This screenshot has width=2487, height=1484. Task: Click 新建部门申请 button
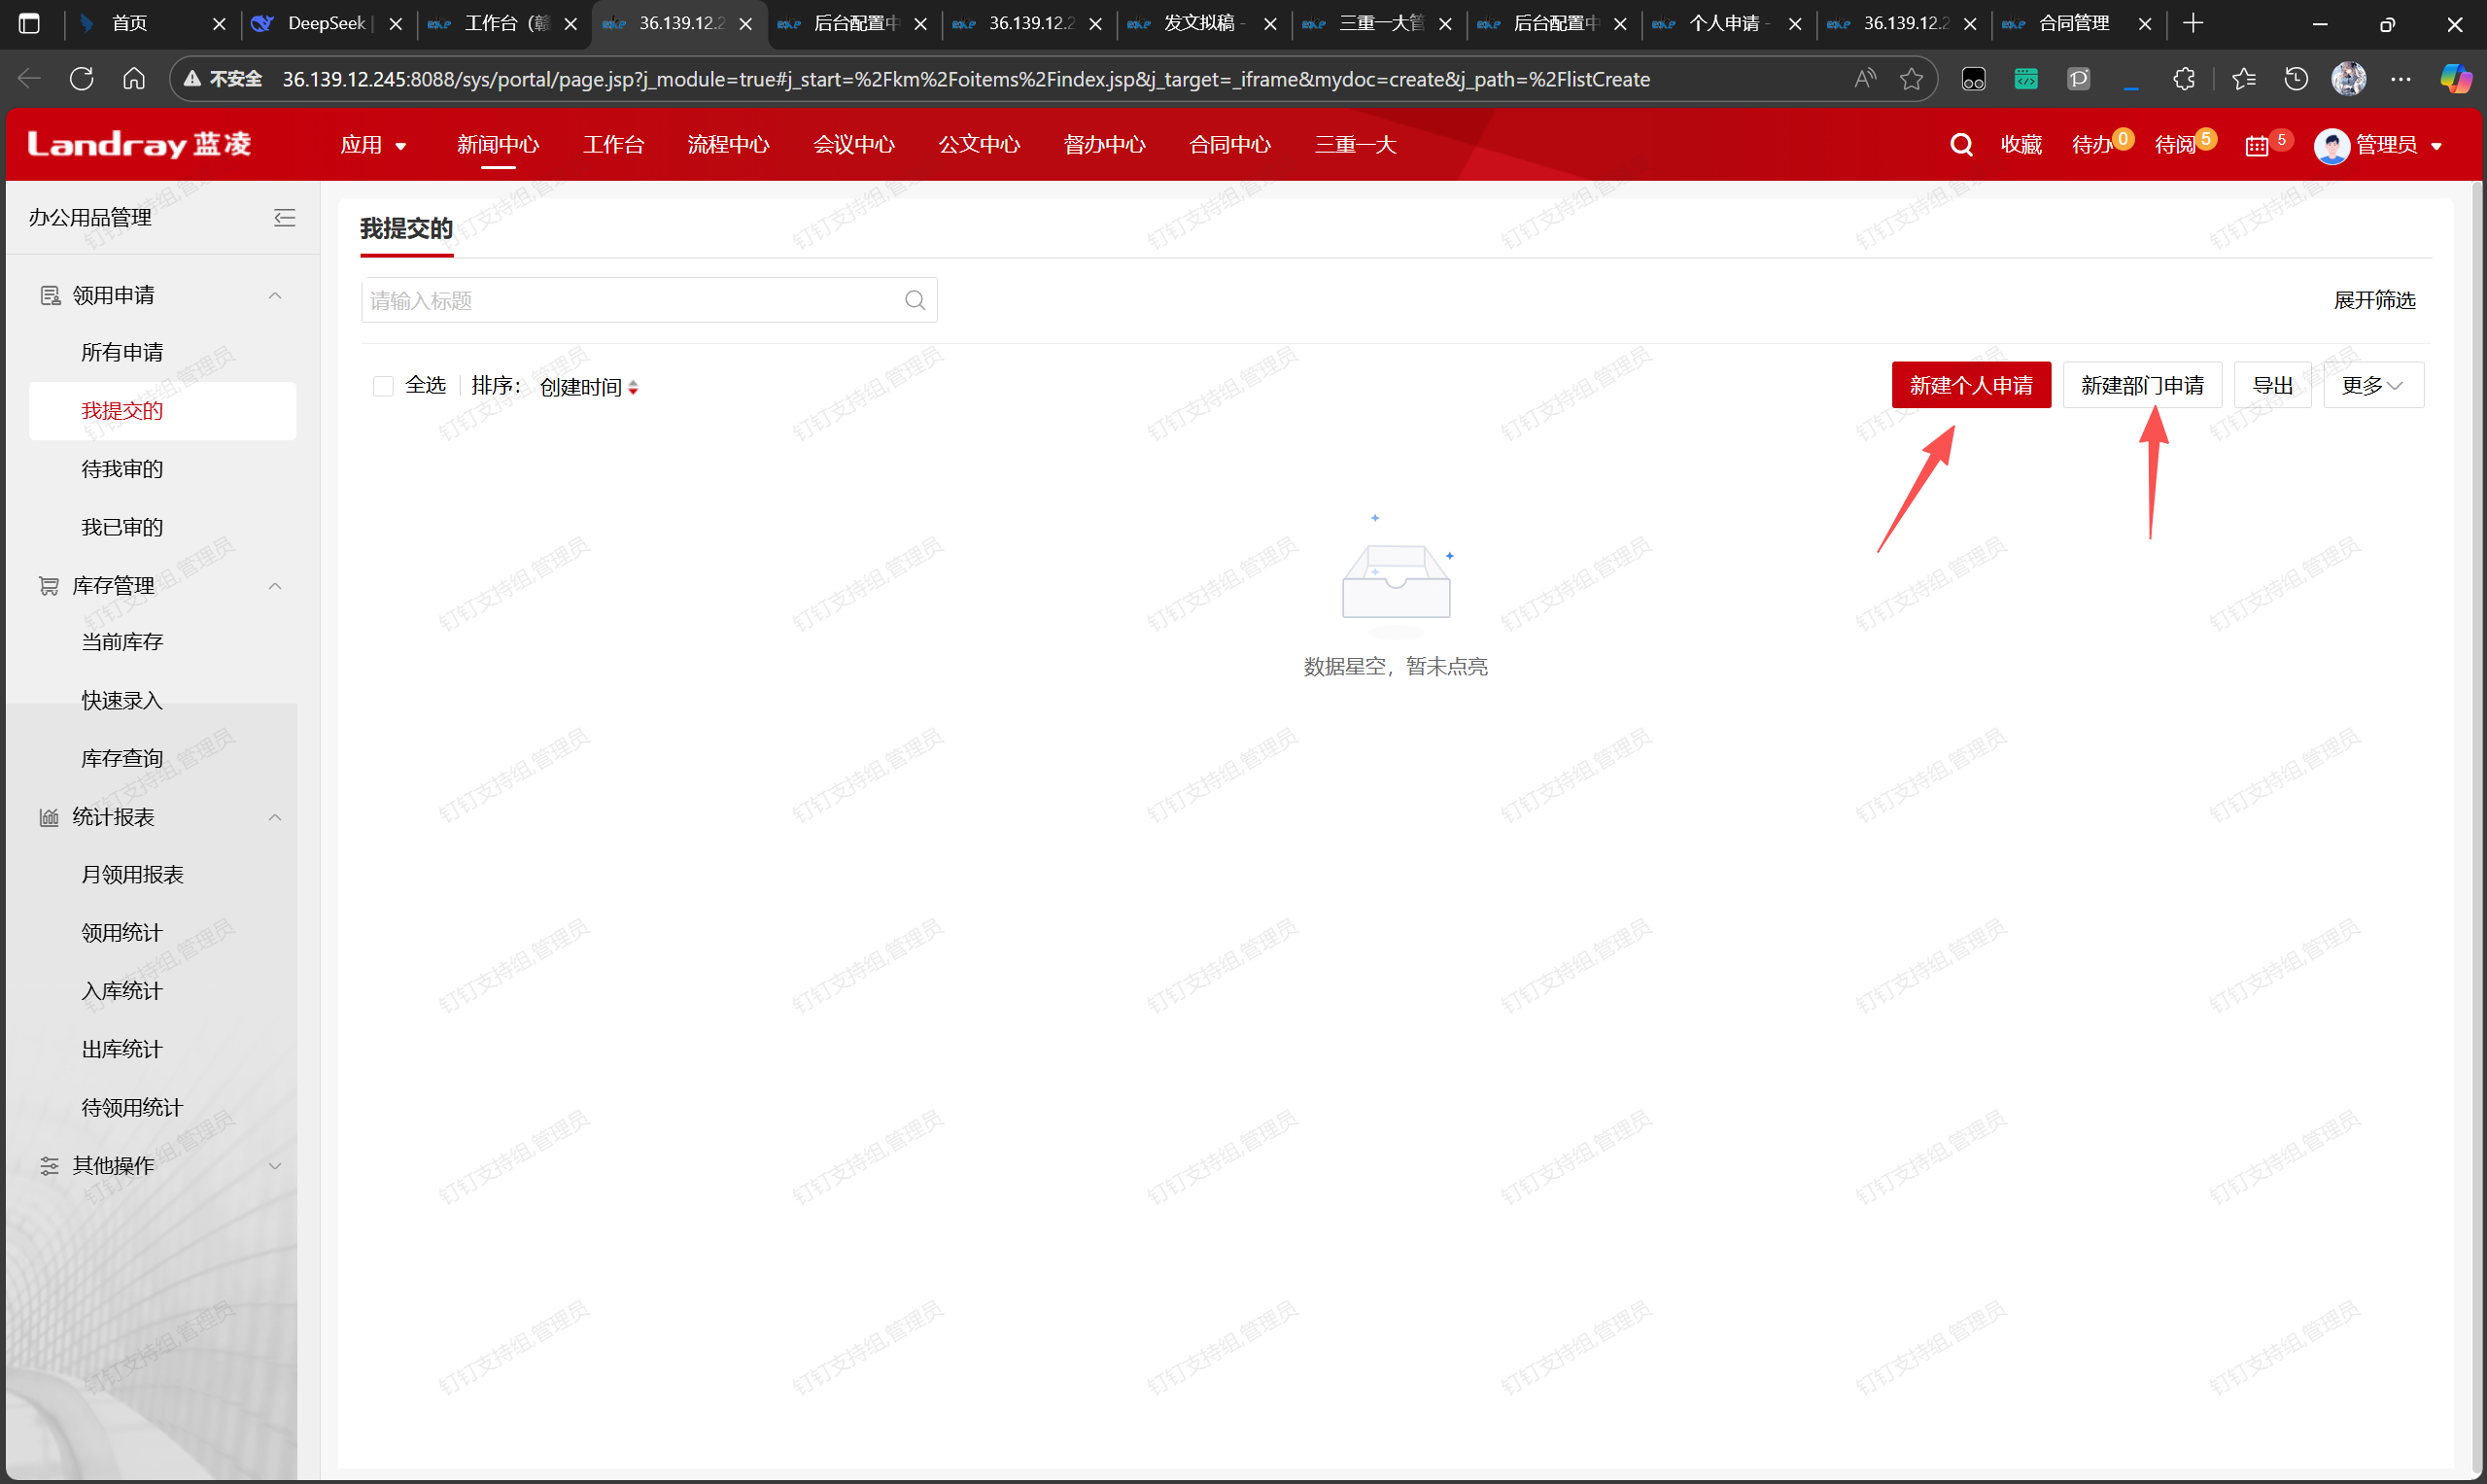2141,386
